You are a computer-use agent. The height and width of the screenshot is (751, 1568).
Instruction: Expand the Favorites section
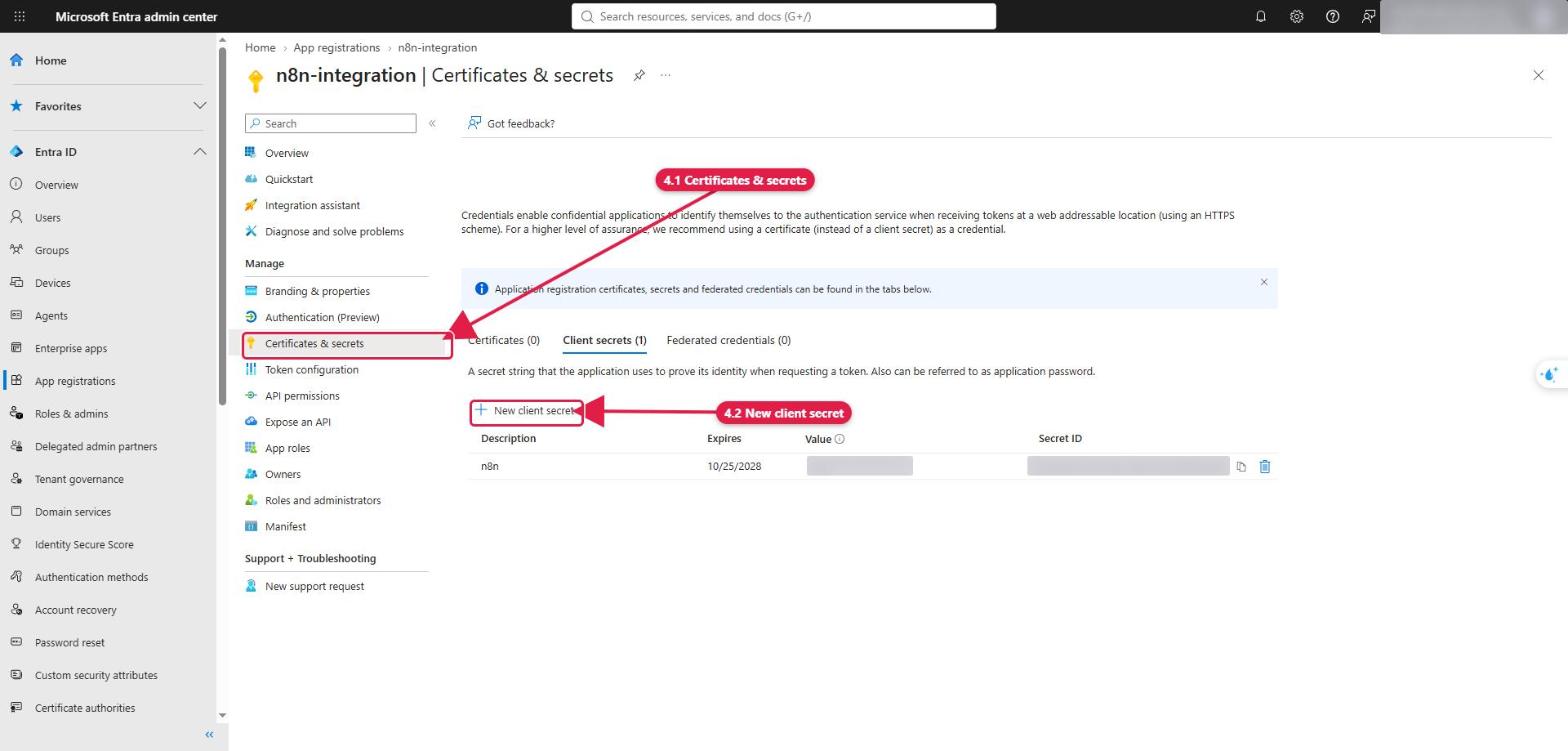tap(199, 106)
